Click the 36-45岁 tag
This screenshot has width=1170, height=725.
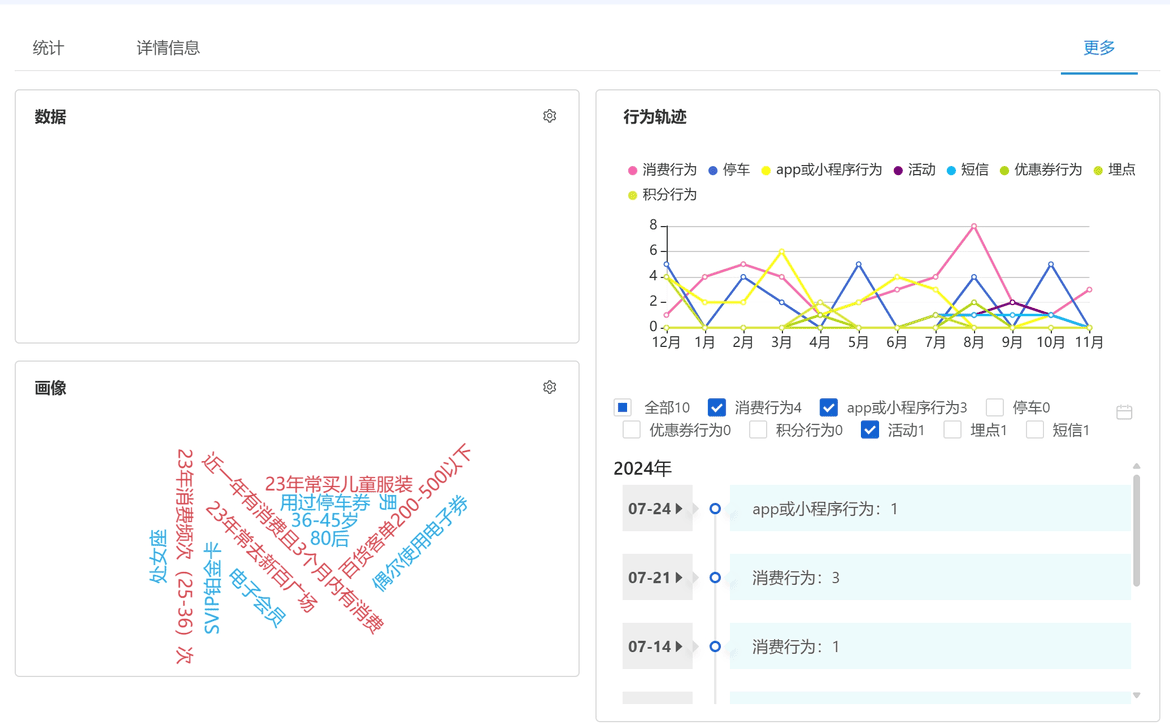[x=325, y=520]
